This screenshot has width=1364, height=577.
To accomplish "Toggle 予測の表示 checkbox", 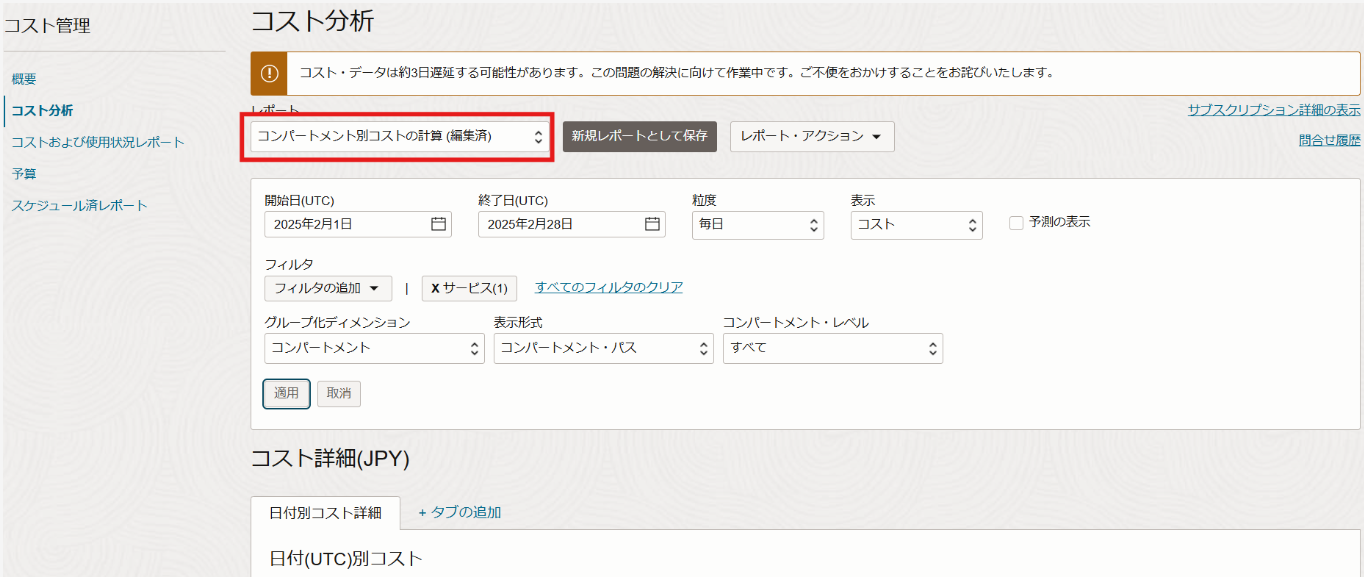I will point(1016,223).
